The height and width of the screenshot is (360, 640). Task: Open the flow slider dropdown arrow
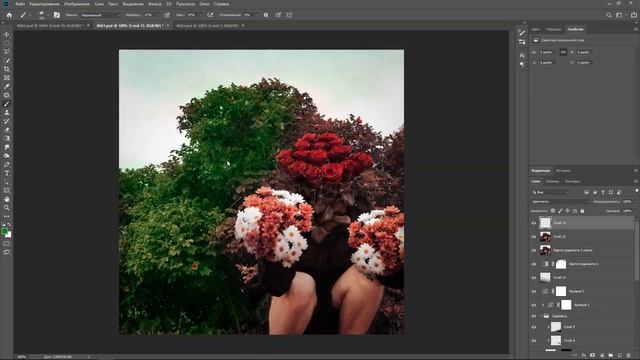200,15
